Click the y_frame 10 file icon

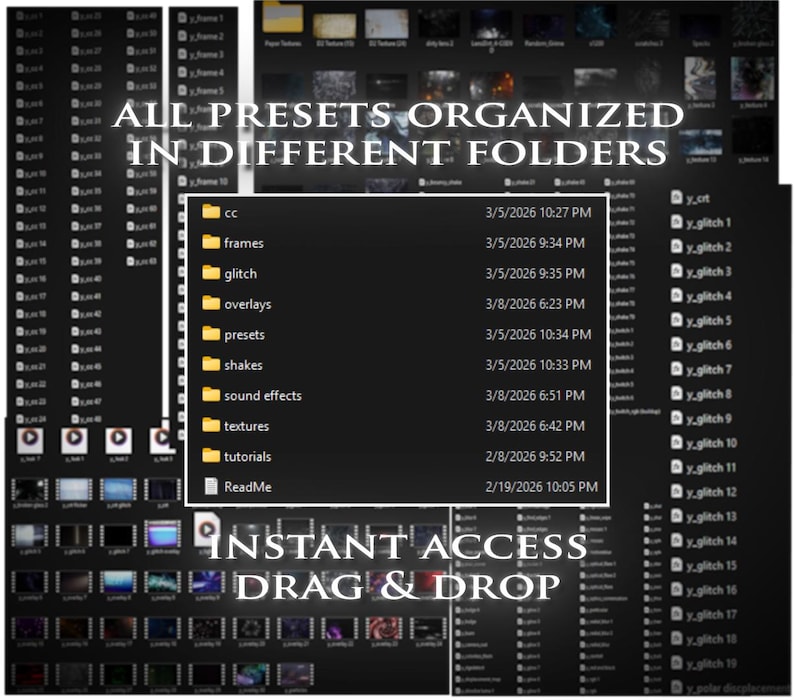(x=182, y=181)
